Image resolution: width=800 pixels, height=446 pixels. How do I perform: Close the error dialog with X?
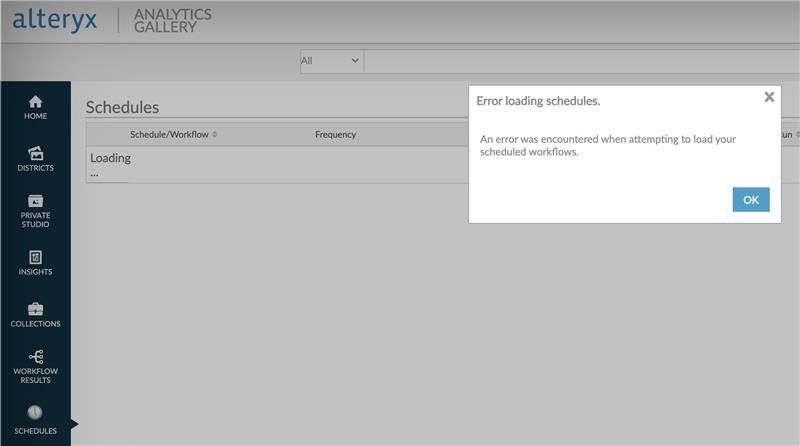point(769,97)
